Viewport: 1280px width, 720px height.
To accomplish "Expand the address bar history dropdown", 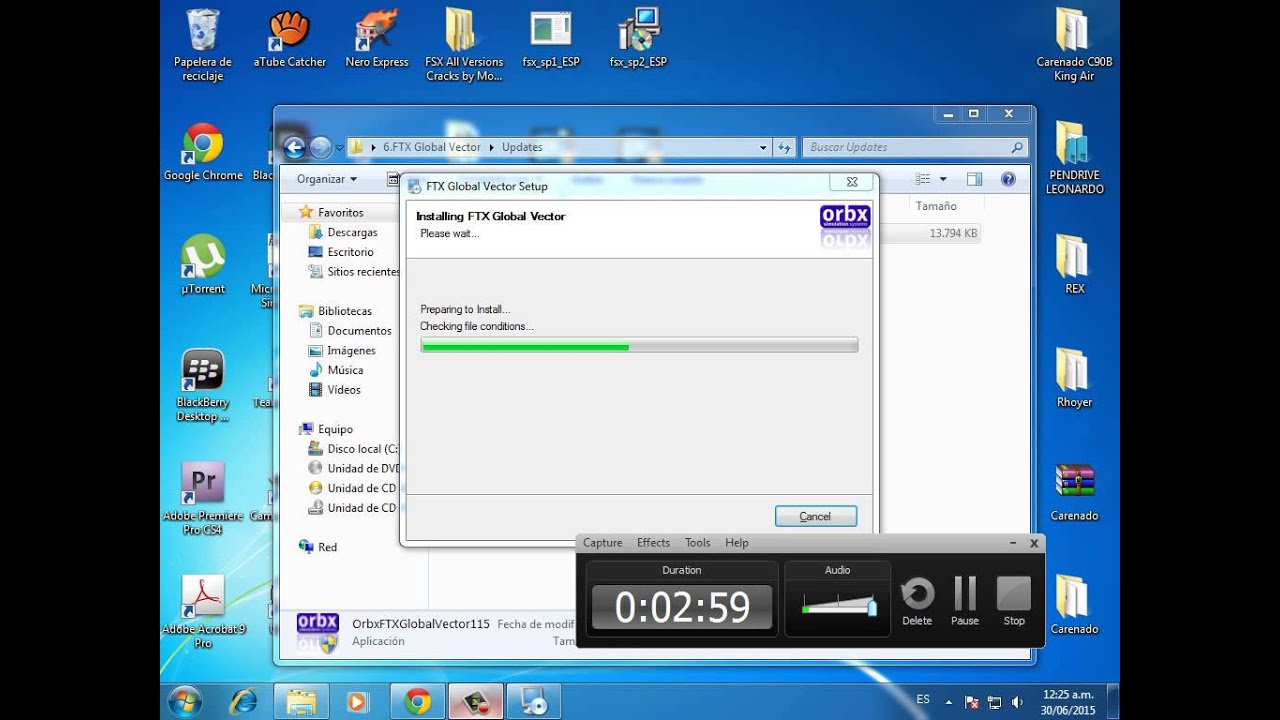I will [764, 147].
